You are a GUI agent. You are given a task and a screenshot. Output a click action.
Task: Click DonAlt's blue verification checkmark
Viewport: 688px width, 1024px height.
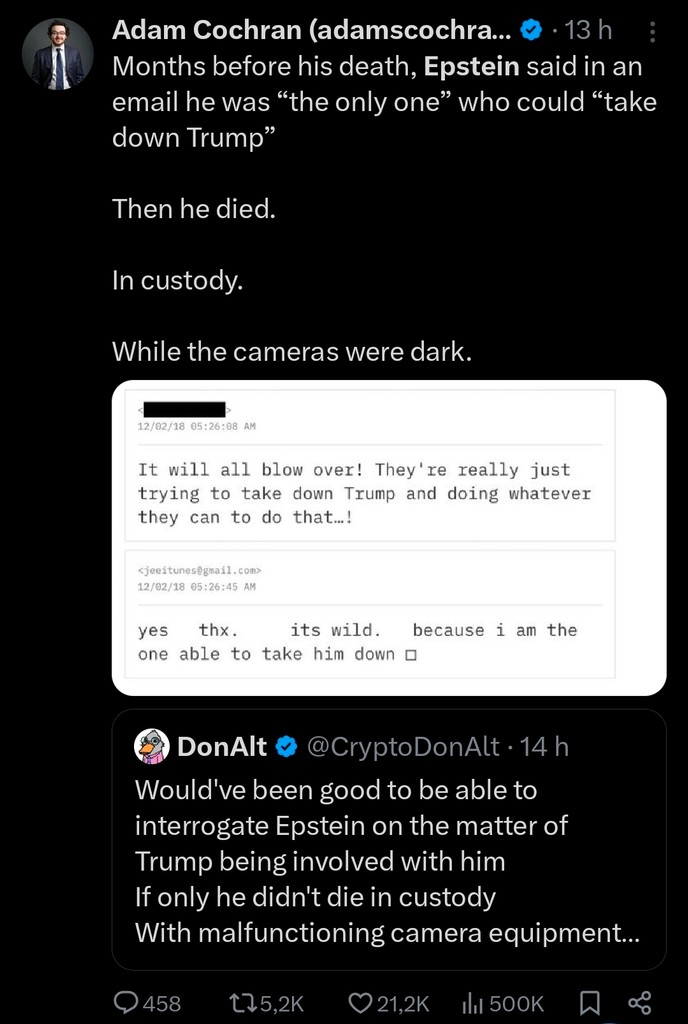tap(288, 745)
